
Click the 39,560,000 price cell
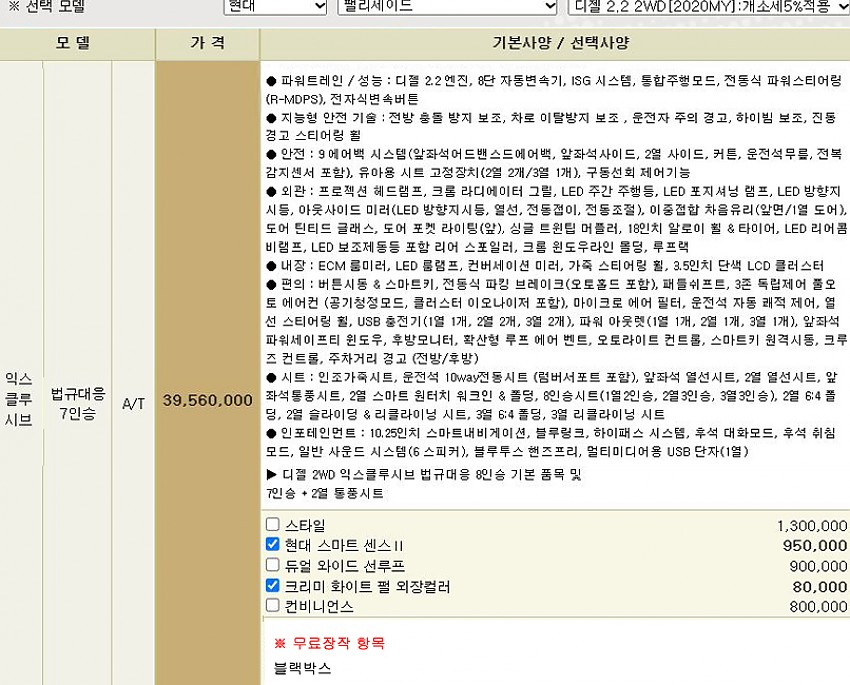208,400
